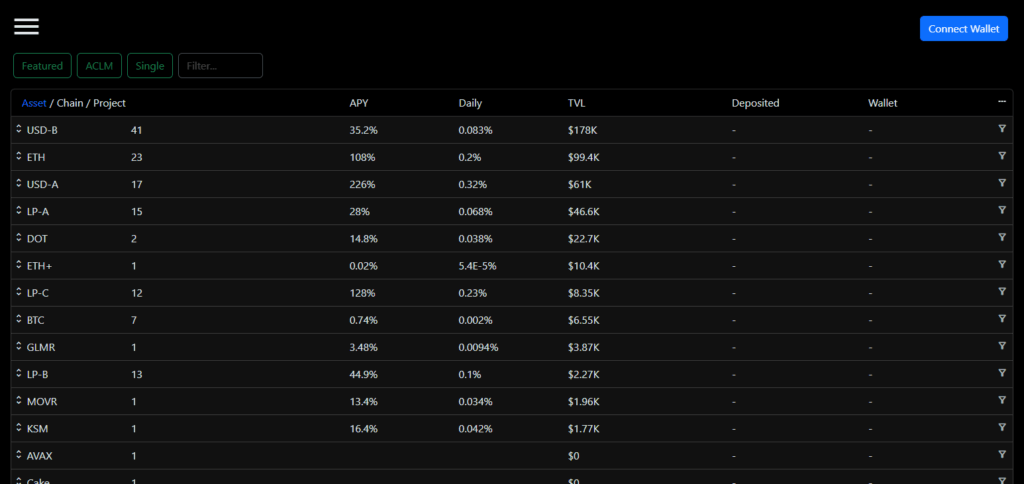This screenshot has height=484, width=1024.
Task: Click the Connect Wallet button
Action: (964, 29)
